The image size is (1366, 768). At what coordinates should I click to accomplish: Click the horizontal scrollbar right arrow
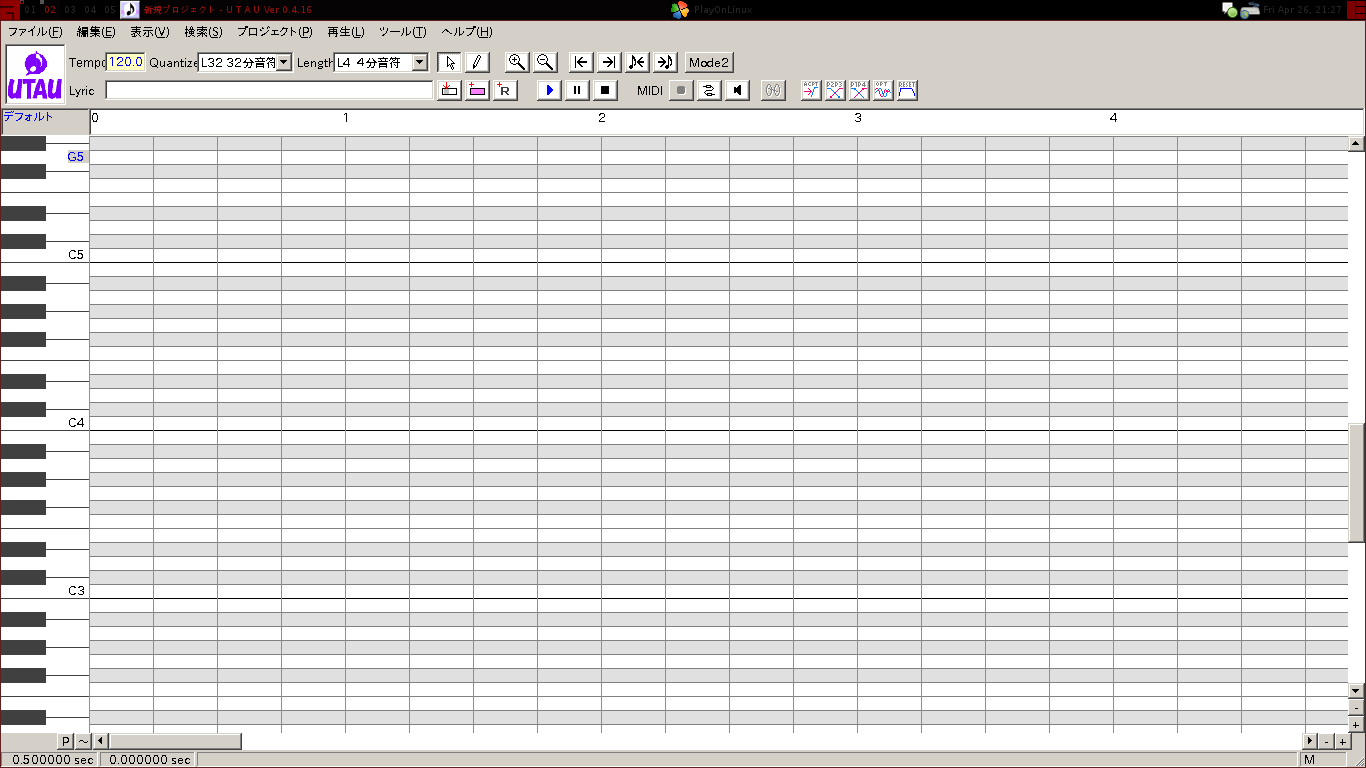[1310, 741]
